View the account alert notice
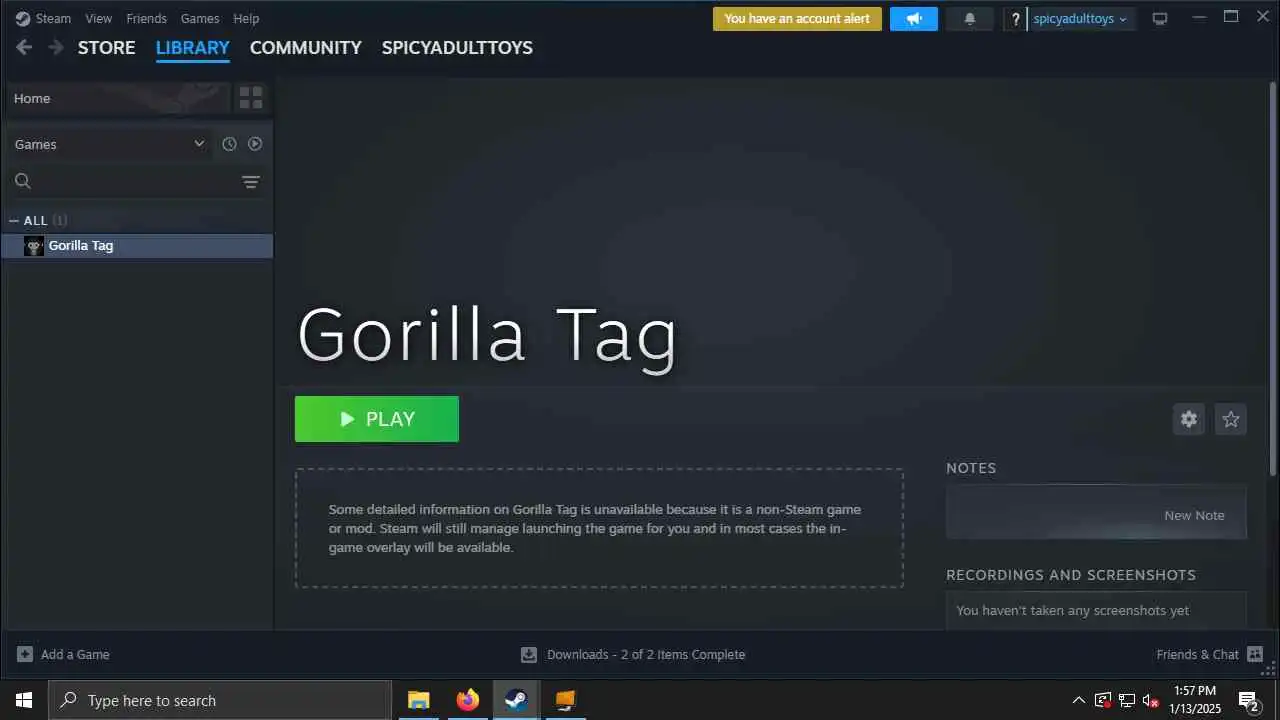 pyautogui.click(x=797, y=18)
